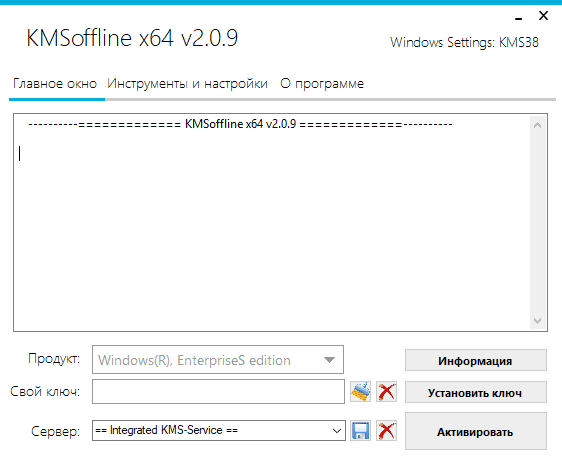The width and height of the screenshot is (562, 467).
Task: Click the Информация button
Action: [x=476, y=361]
